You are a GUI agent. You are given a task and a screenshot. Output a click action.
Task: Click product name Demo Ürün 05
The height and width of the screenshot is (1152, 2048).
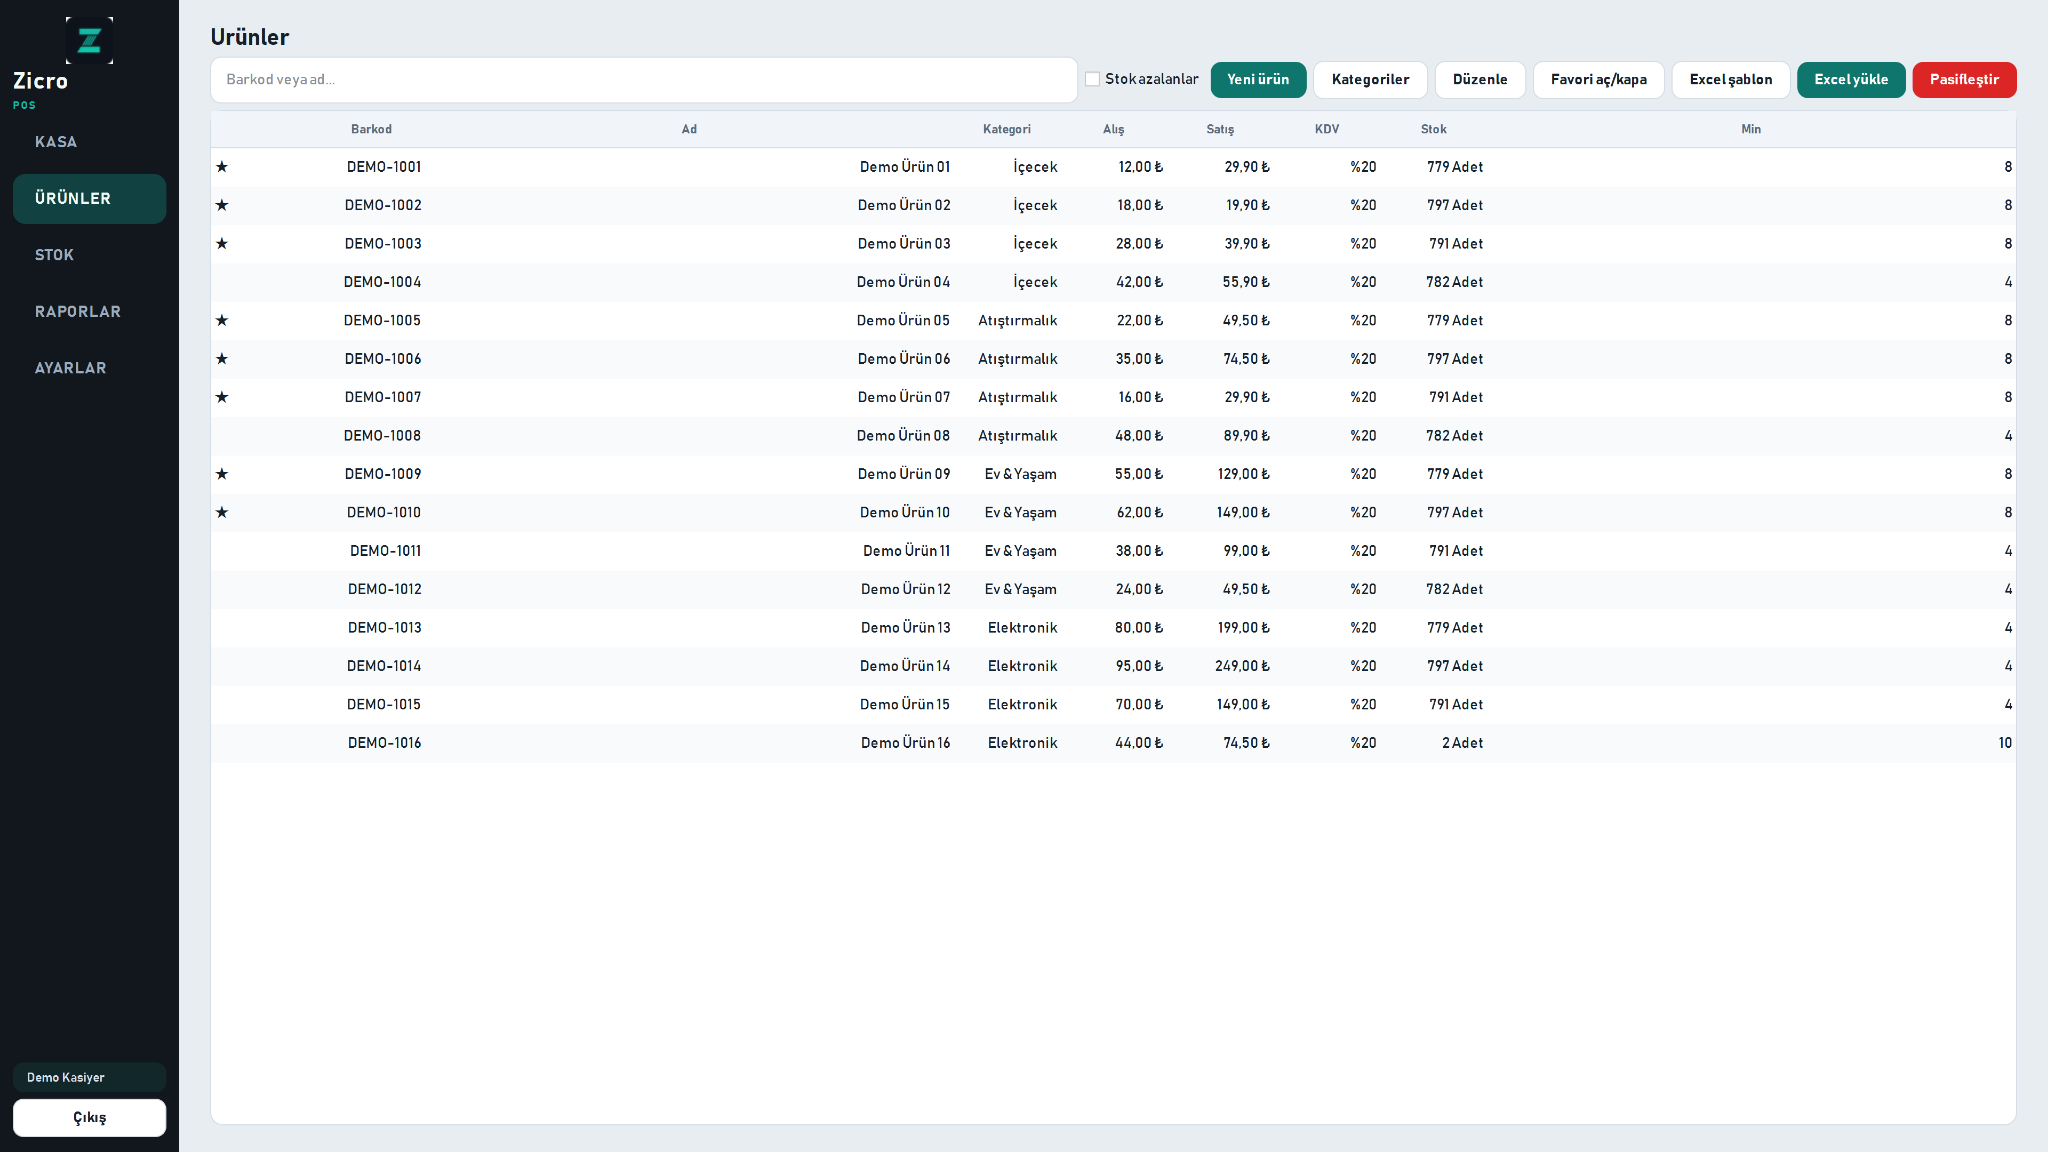(903, 321)
